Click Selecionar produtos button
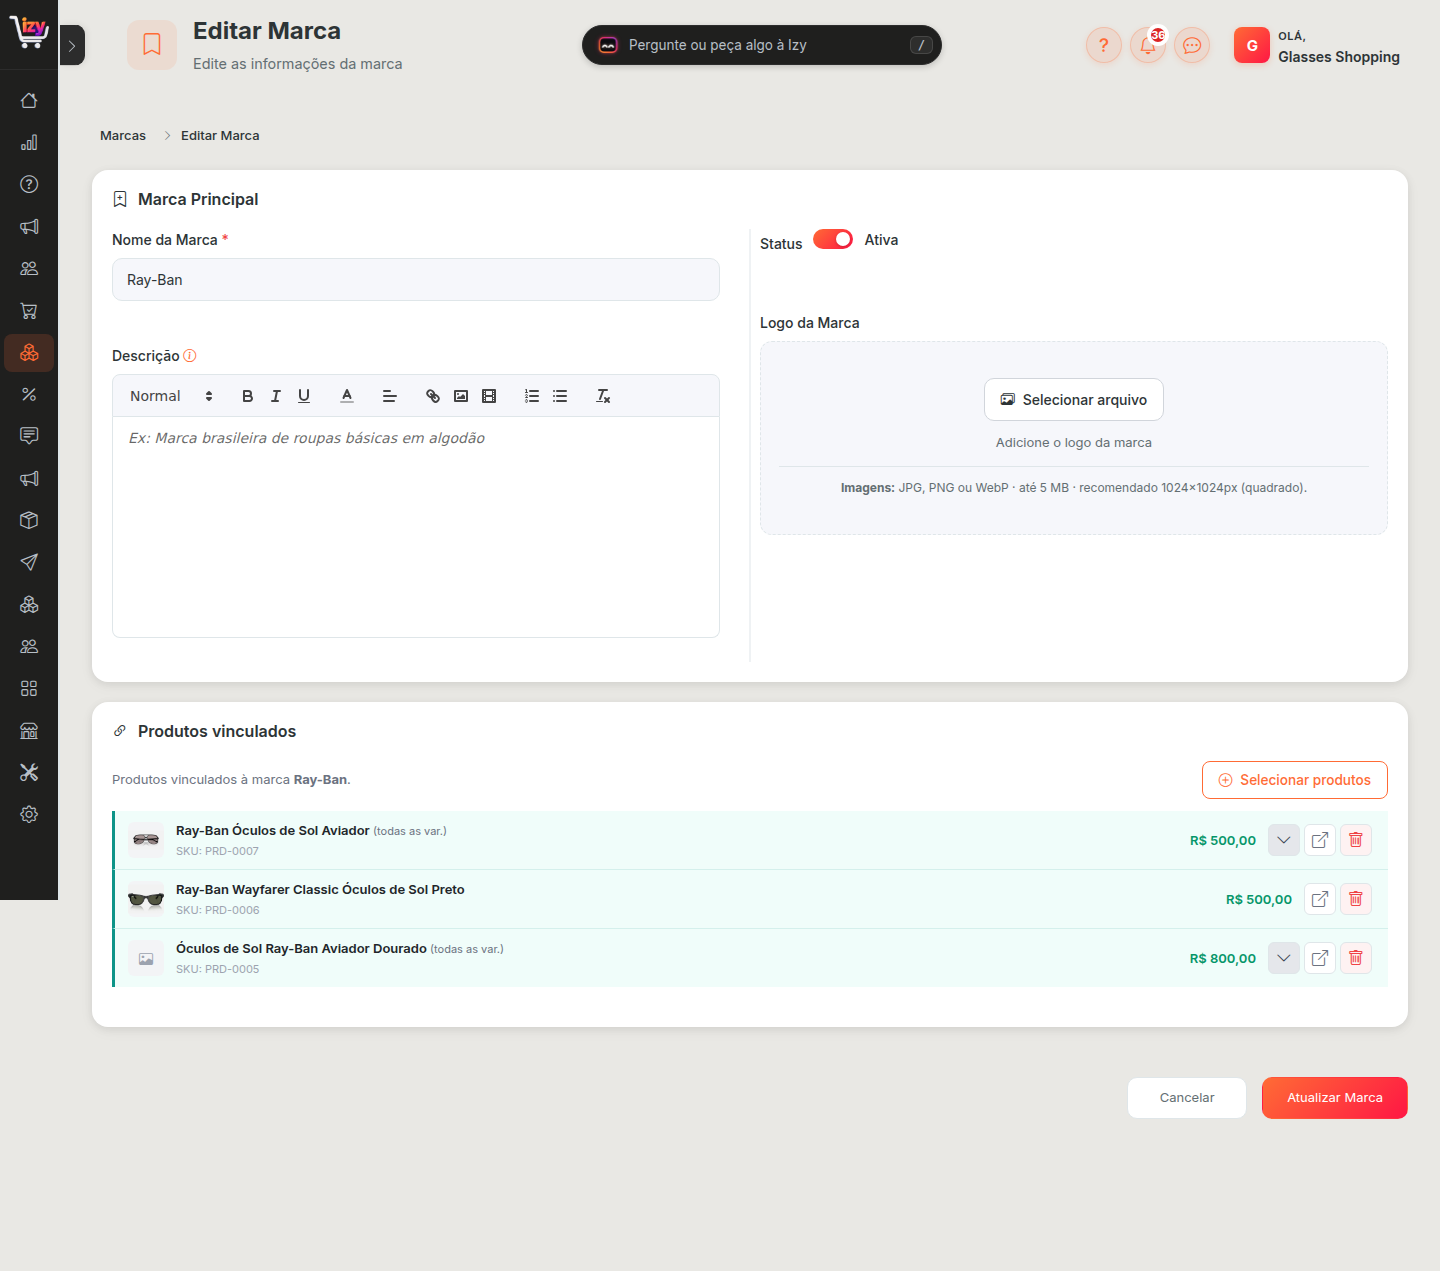 (1295, 780)
